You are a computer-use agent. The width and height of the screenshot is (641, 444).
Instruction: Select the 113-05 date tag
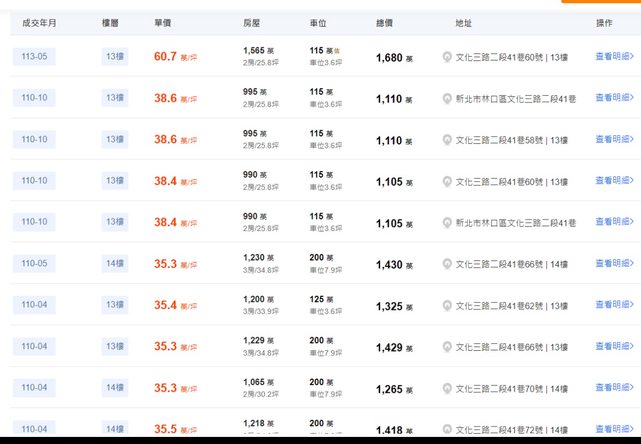(x=35, y=58)
